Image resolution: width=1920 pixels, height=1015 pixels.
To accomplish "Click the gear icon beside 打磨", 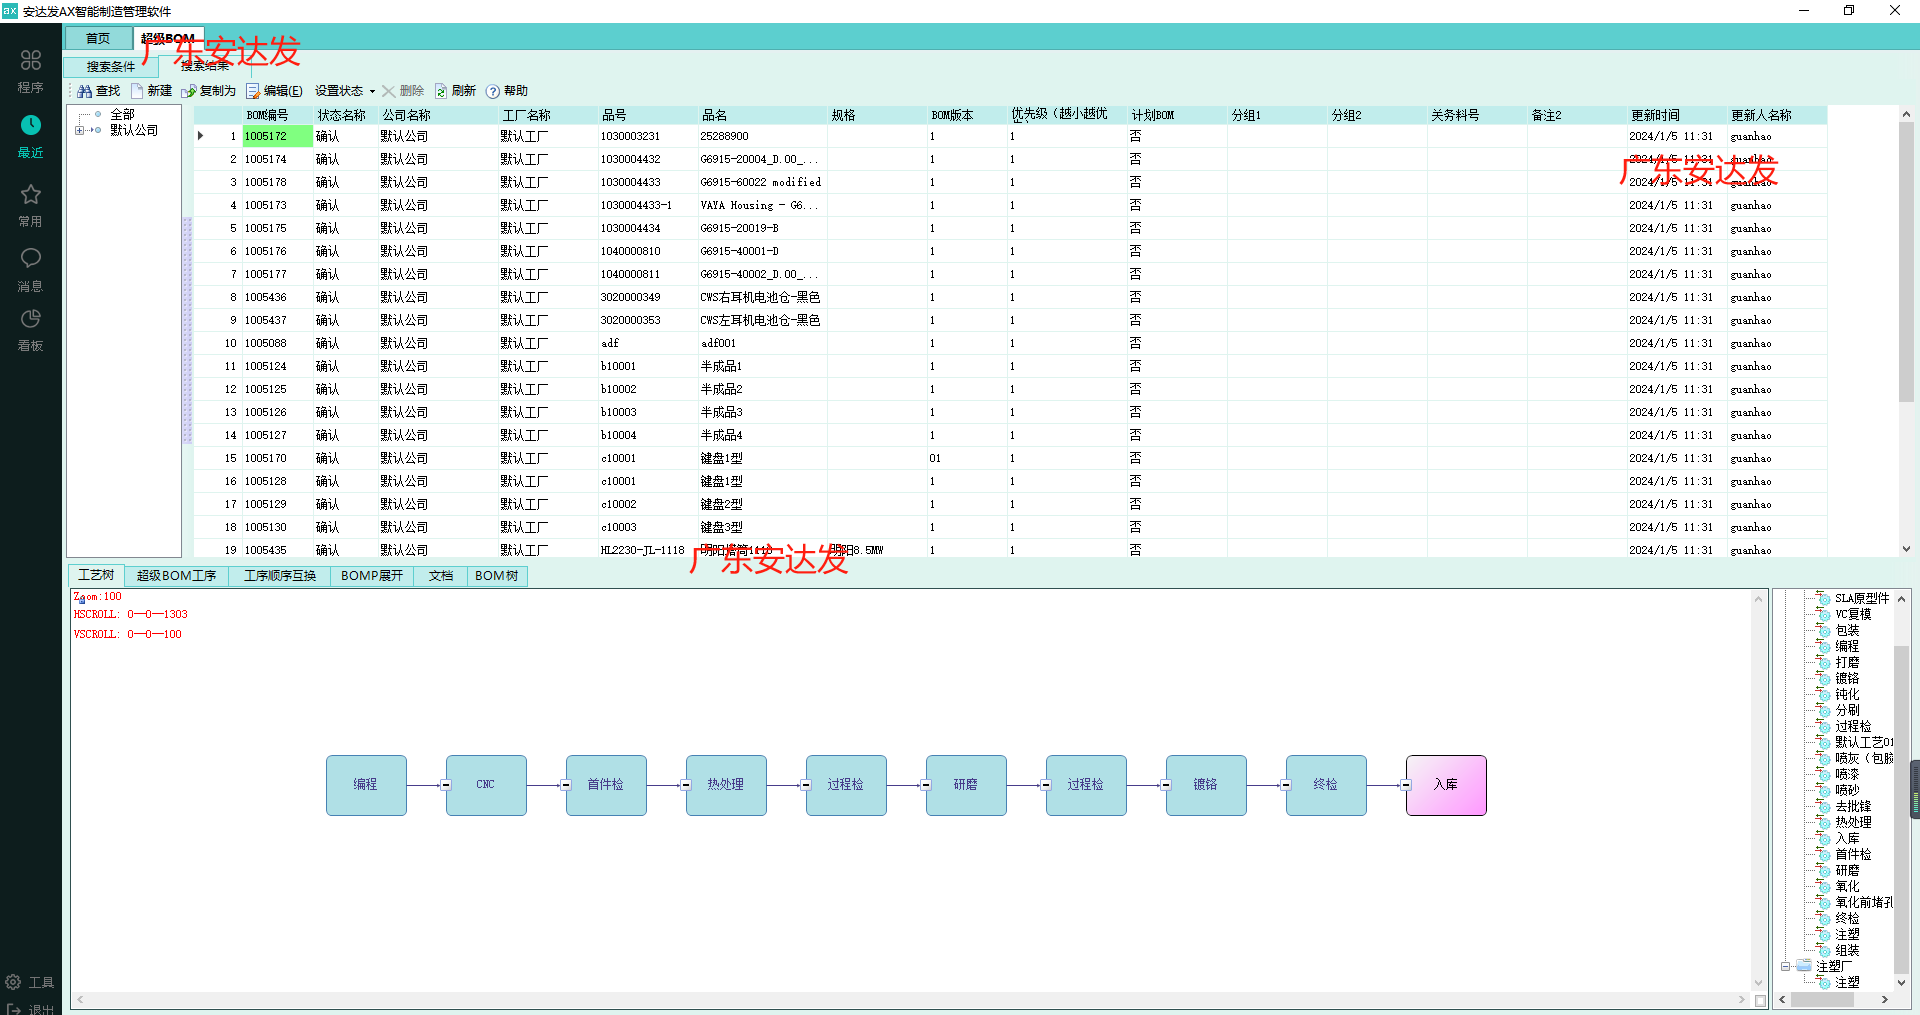I will [1824, 663].
